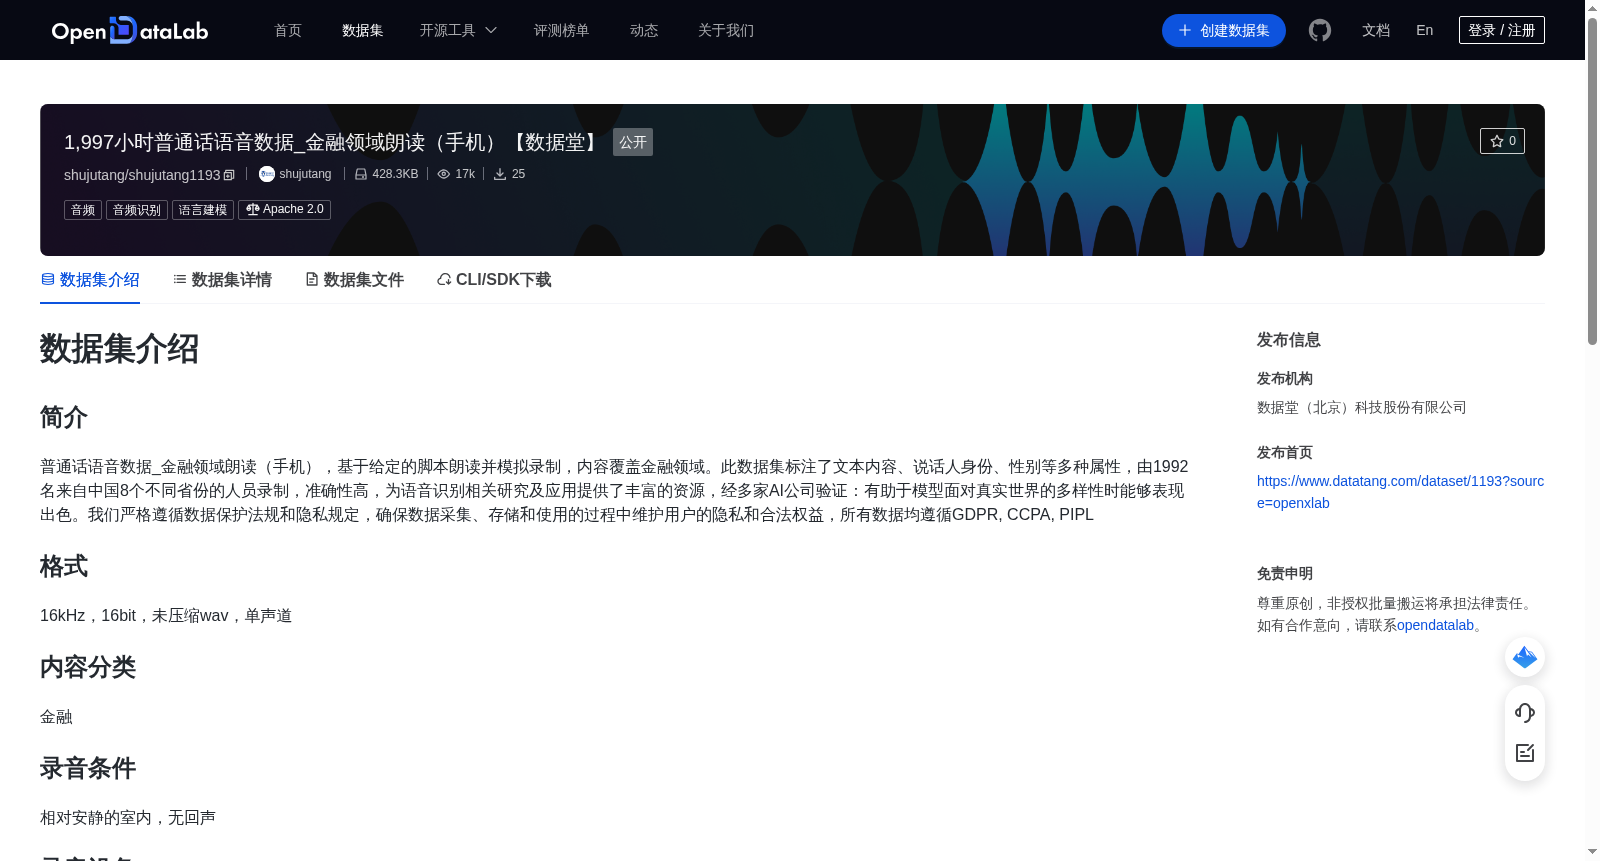Switch to the CLI/SDK下载 tab
The width and height of the screenshot is (1600, 861).
pyautogui.click(x=494, y=280)
